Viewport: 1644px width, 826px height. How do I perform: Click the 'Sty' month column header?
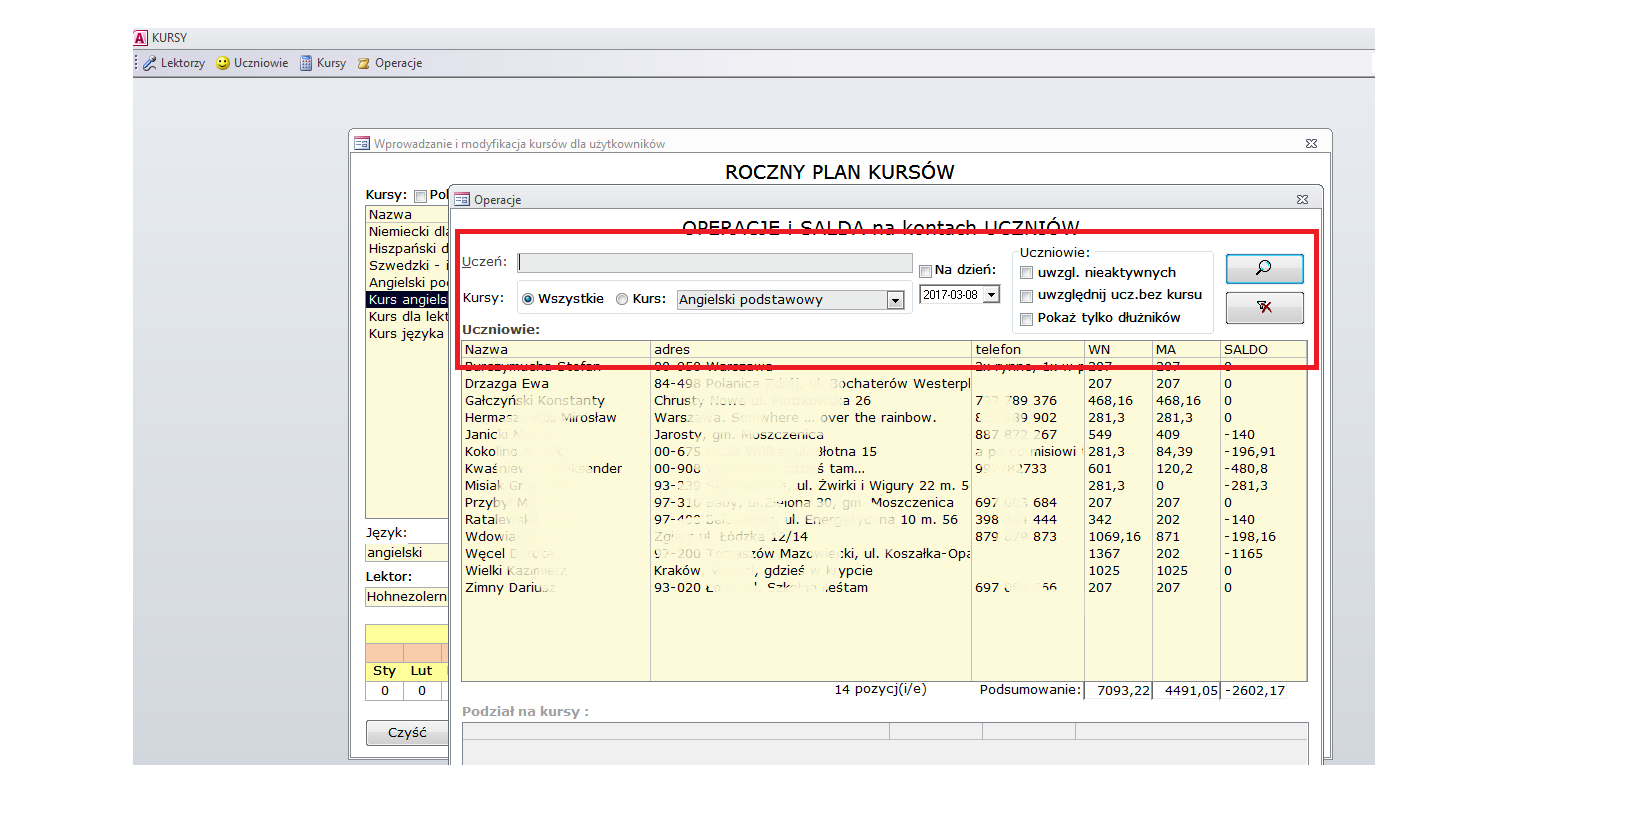point(384,671)
